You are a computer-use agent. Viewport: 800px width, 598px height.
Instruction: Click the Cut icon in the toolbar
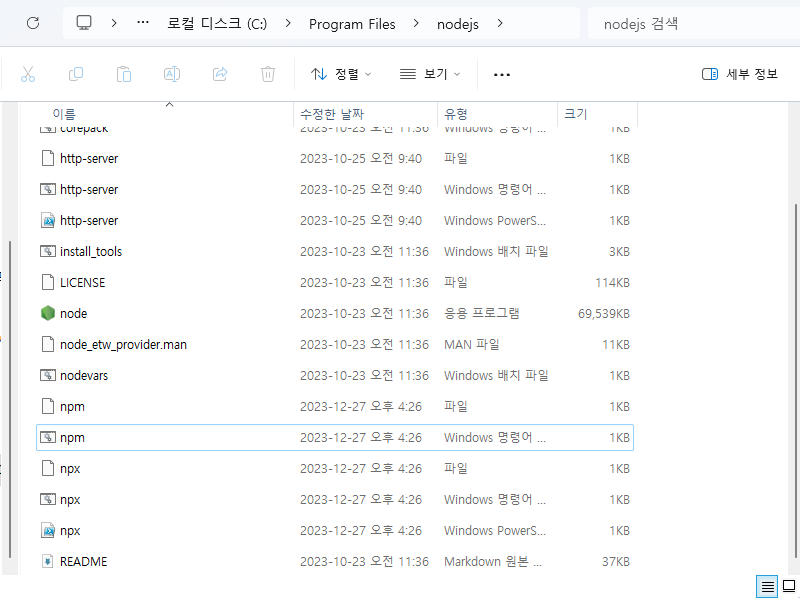pos(27,74)
